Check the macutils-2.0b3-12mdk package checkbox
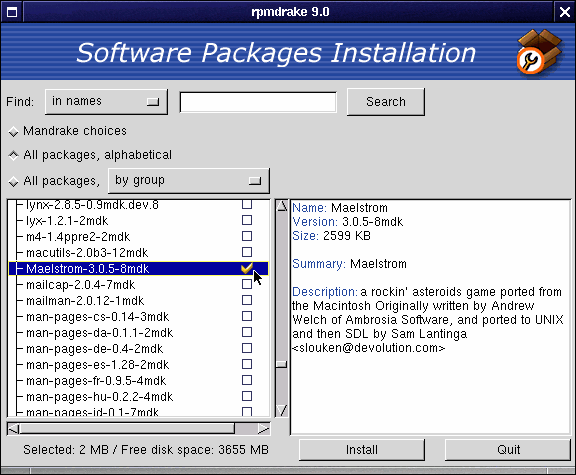 (x=247, y=252)
